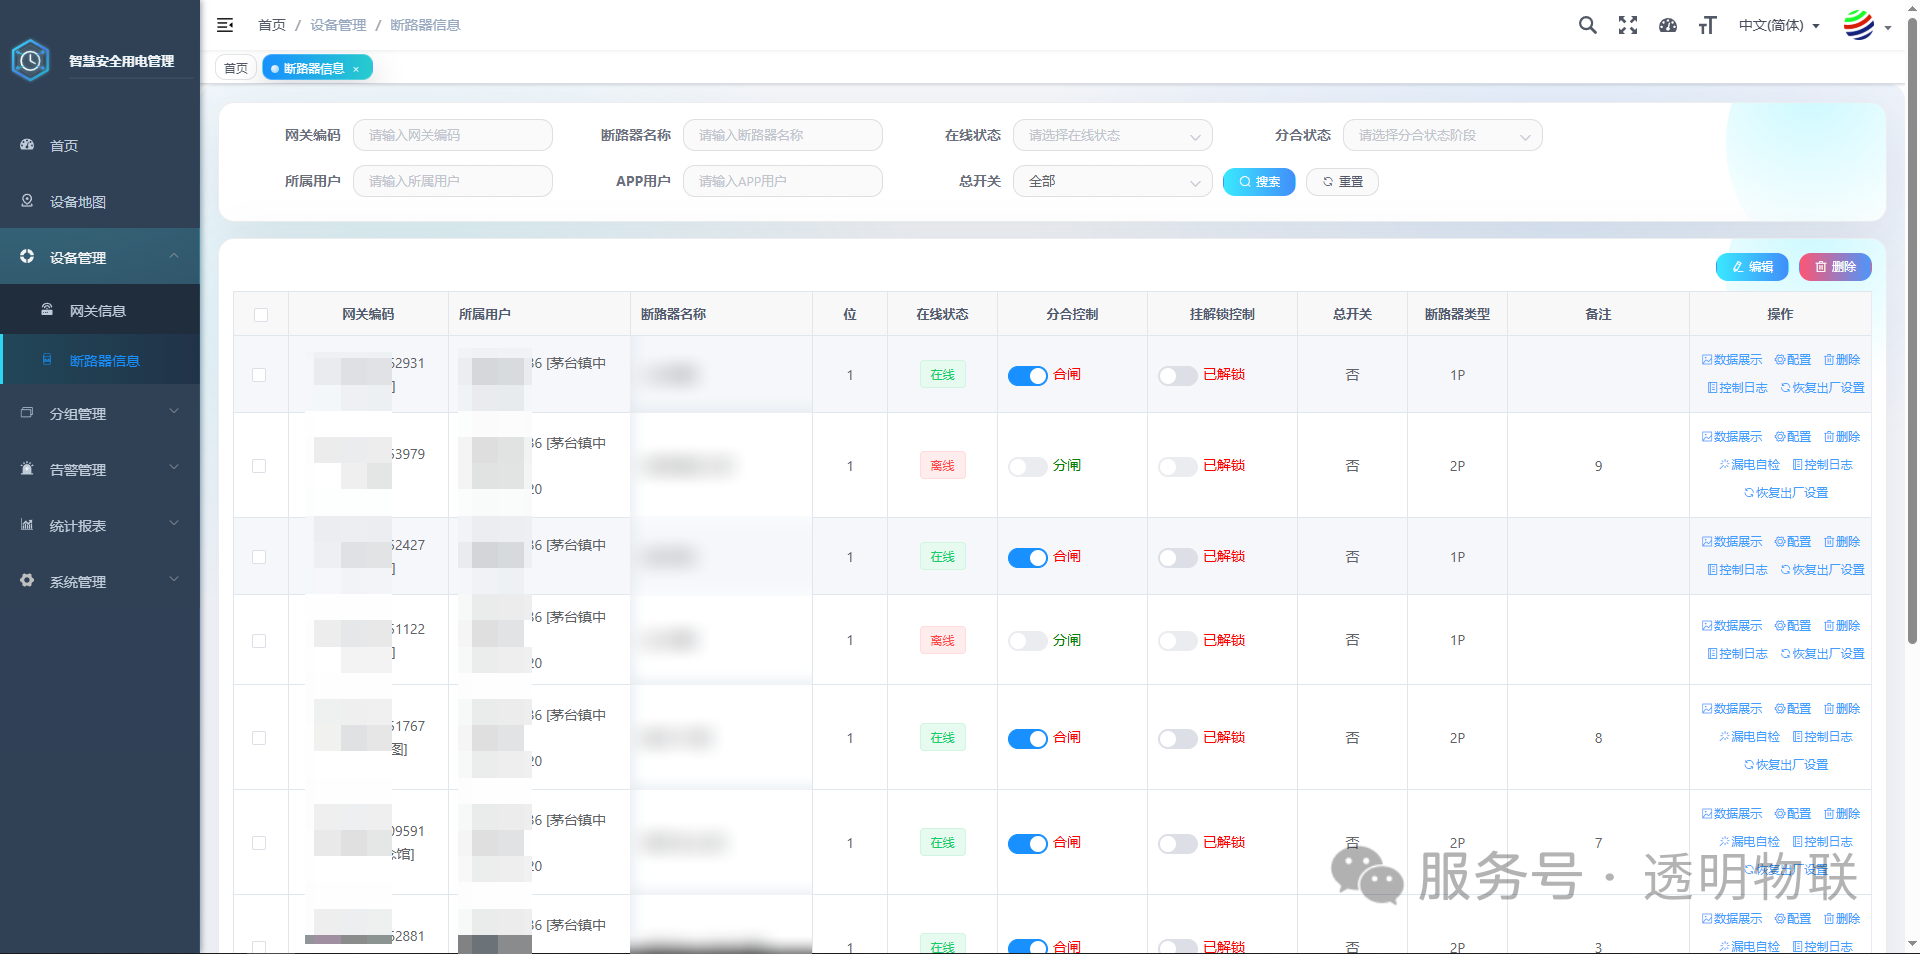Toggle 已解锁 lock switch in row ending 2931
Screen dimensions: 1920x954
(1177, 376)
